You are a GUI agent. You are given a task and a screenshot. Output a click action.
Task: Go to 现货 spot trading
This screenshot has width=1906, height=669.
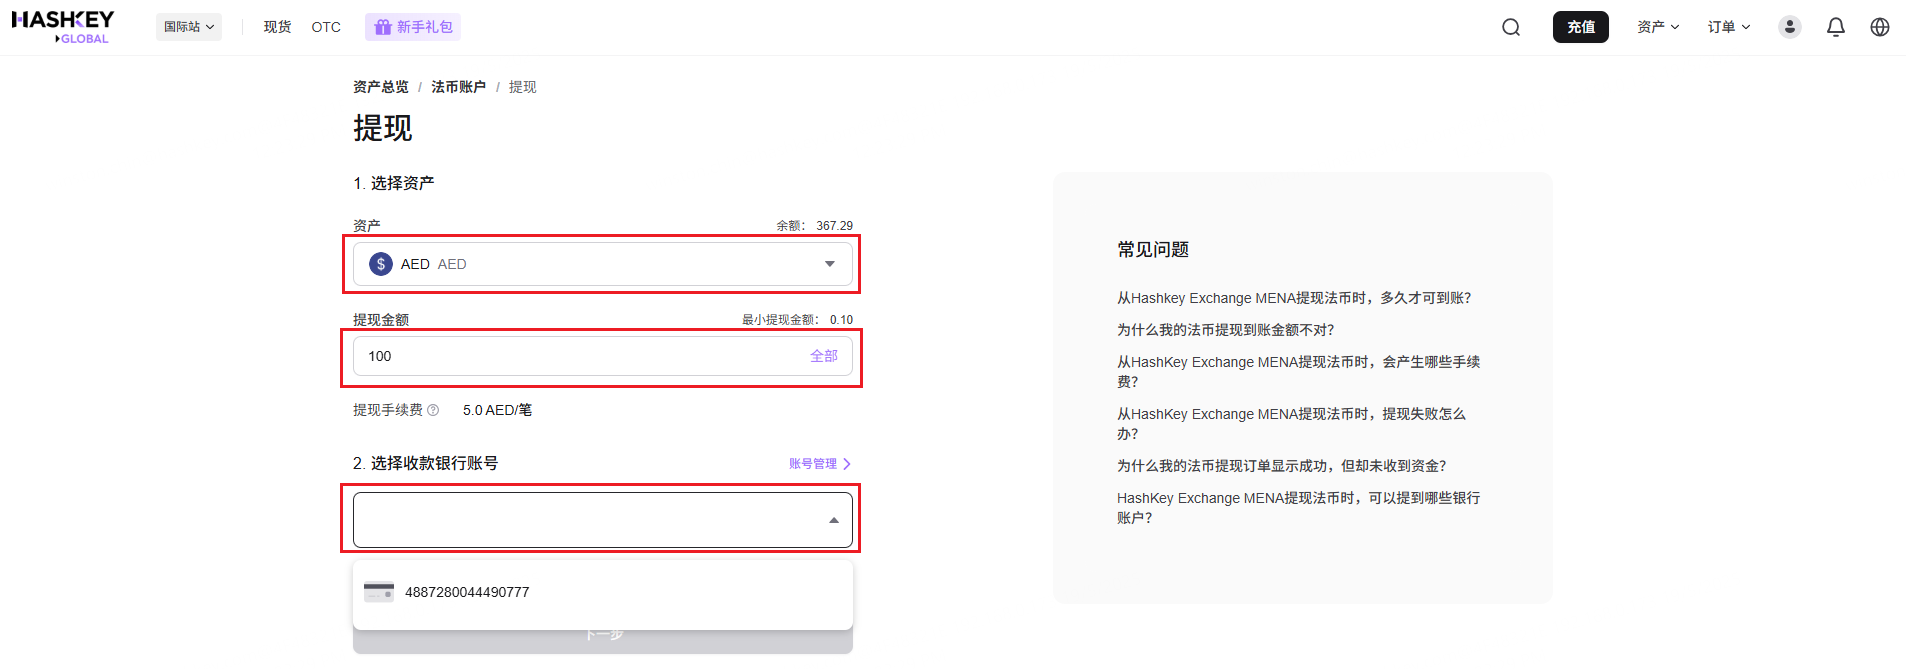tap(277, 27)
